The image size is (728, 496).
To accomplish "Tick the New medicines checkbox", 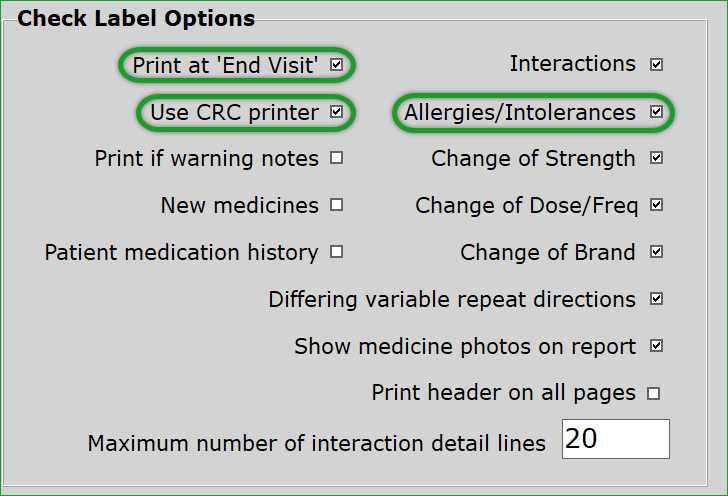I will point(337,205).
